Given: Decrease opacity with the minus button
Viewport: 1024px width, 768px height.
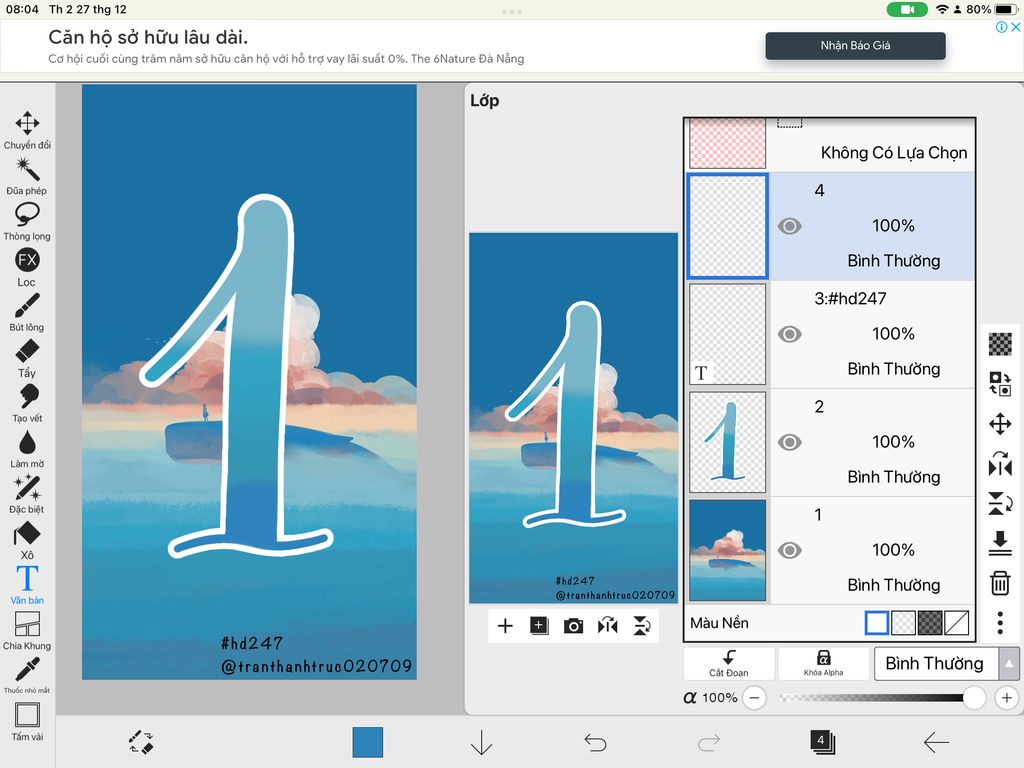Looking at the screenshot, I should click(x=754, y=697).
